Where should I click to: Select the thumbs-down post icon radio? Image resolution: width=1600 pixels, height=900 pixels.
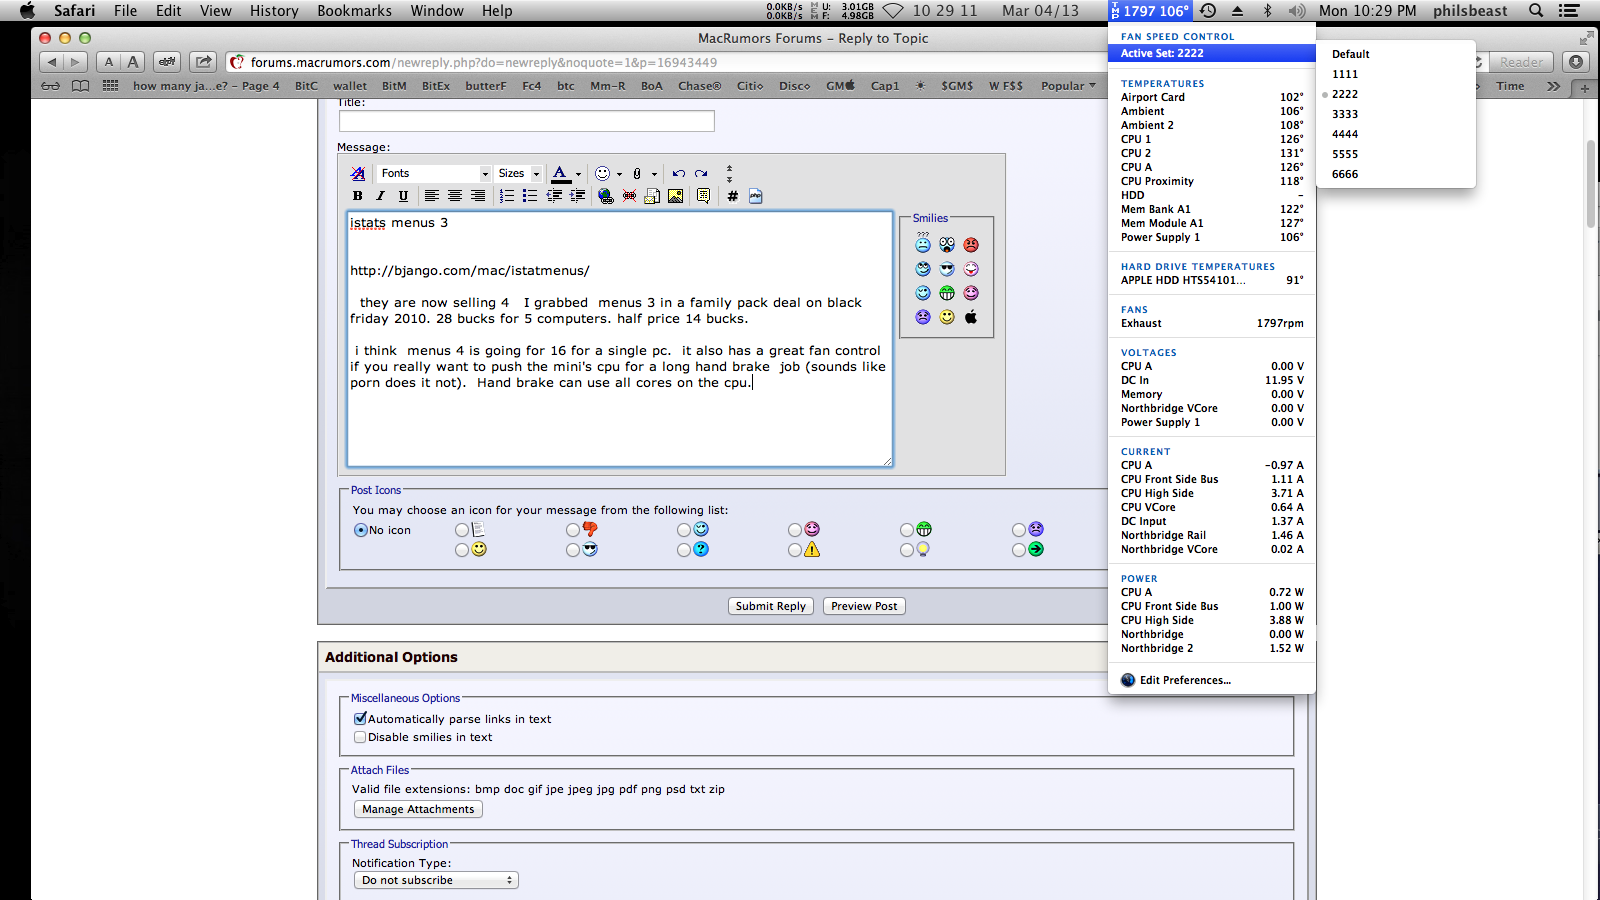pos(573,530)
